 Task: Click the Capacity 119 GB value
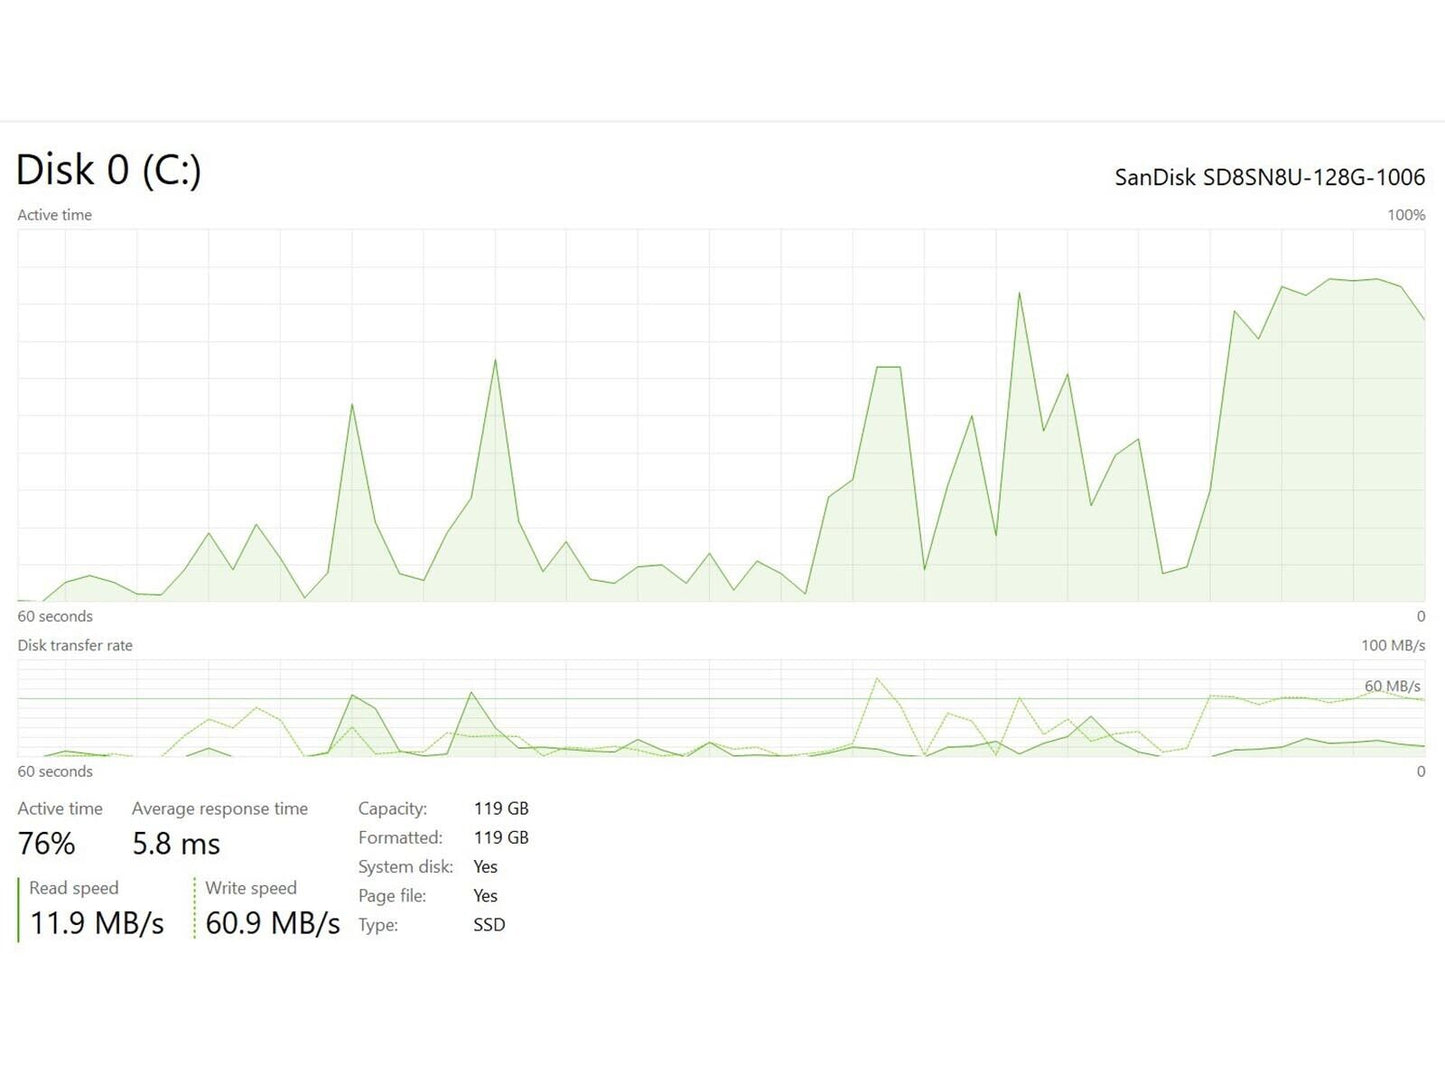tap(501, 809)
